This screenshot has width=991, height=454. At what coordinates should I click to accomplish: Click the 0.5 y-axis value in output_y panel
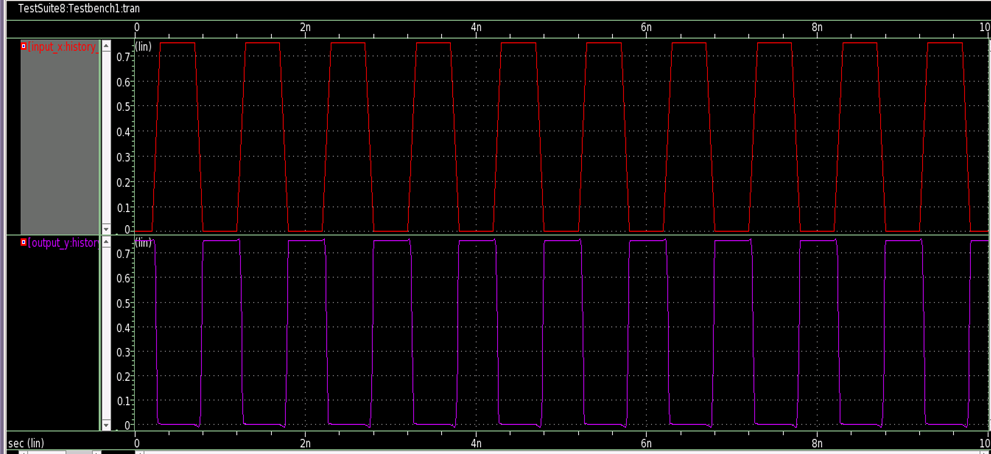point(123,303)
